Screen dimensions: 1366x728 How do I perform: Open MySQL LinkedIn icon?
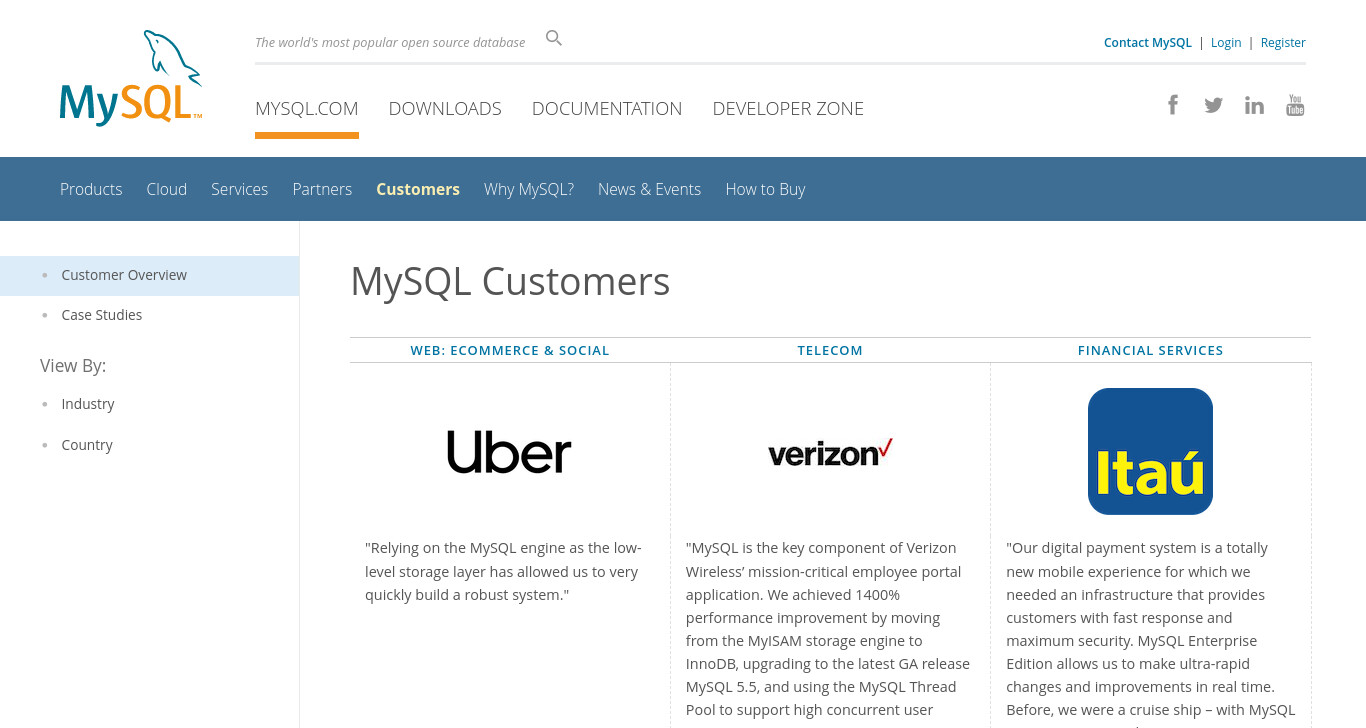point(1254,105)
